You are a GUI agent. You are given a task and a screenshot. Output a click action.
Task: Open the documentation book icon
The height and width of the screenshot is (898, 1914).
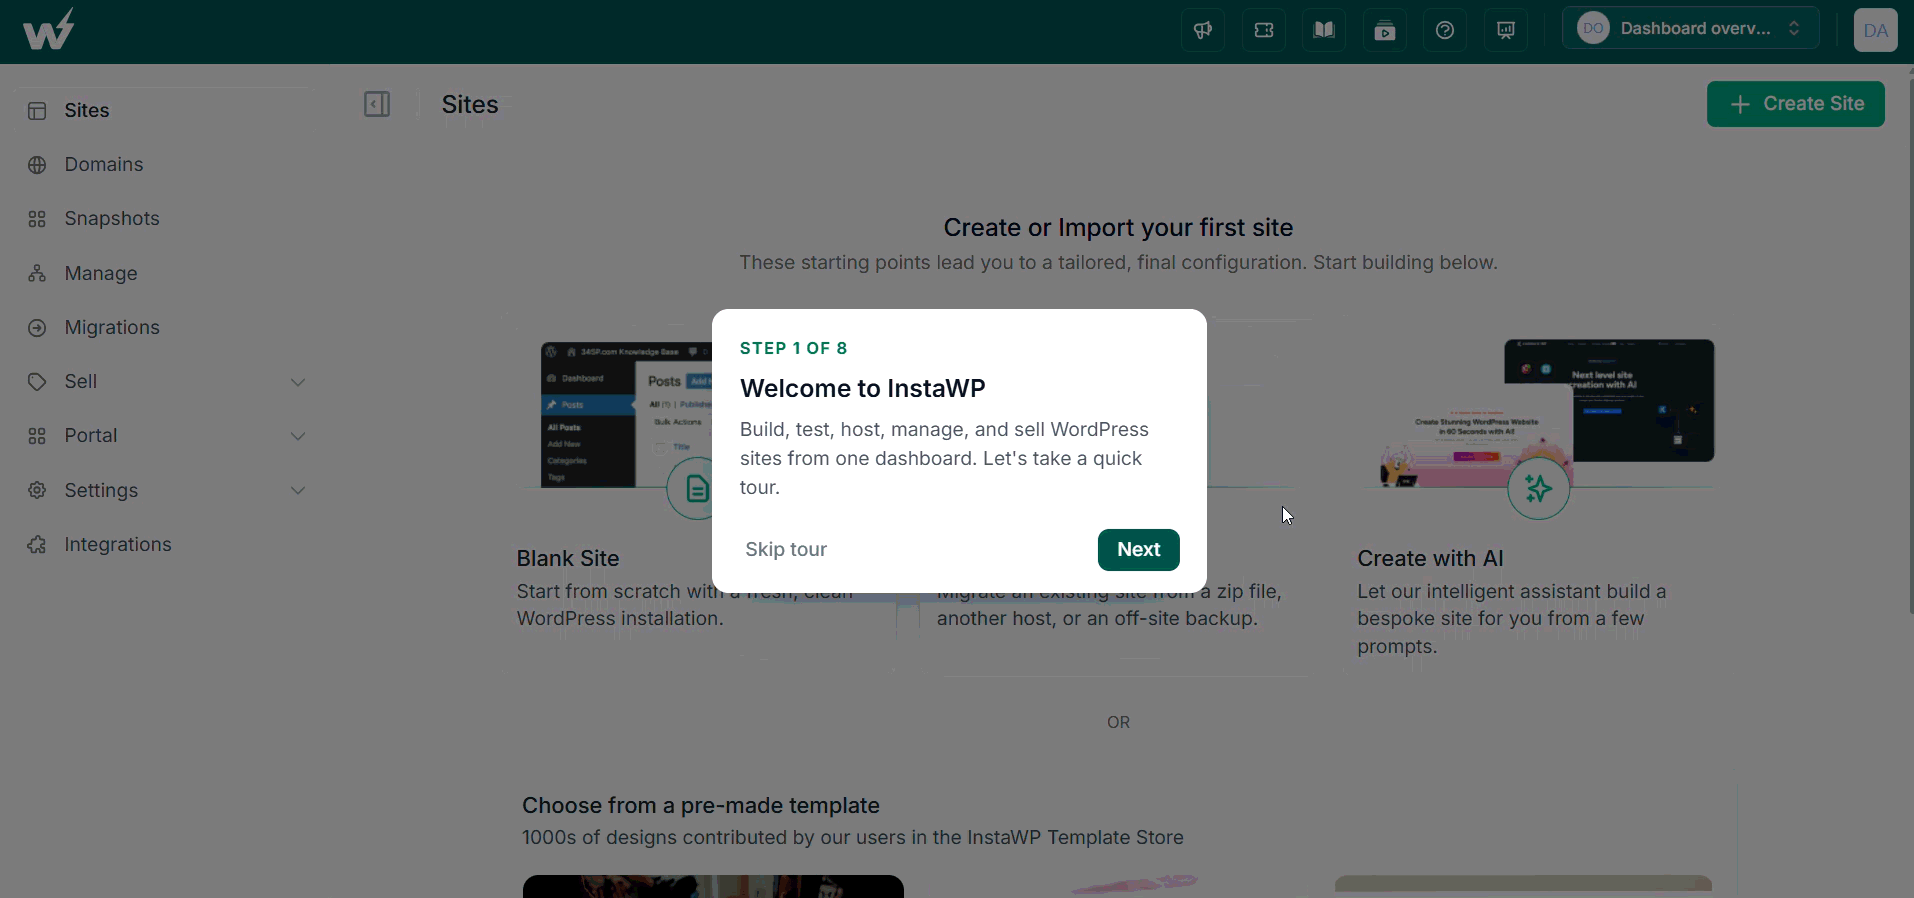[1324, 30]
